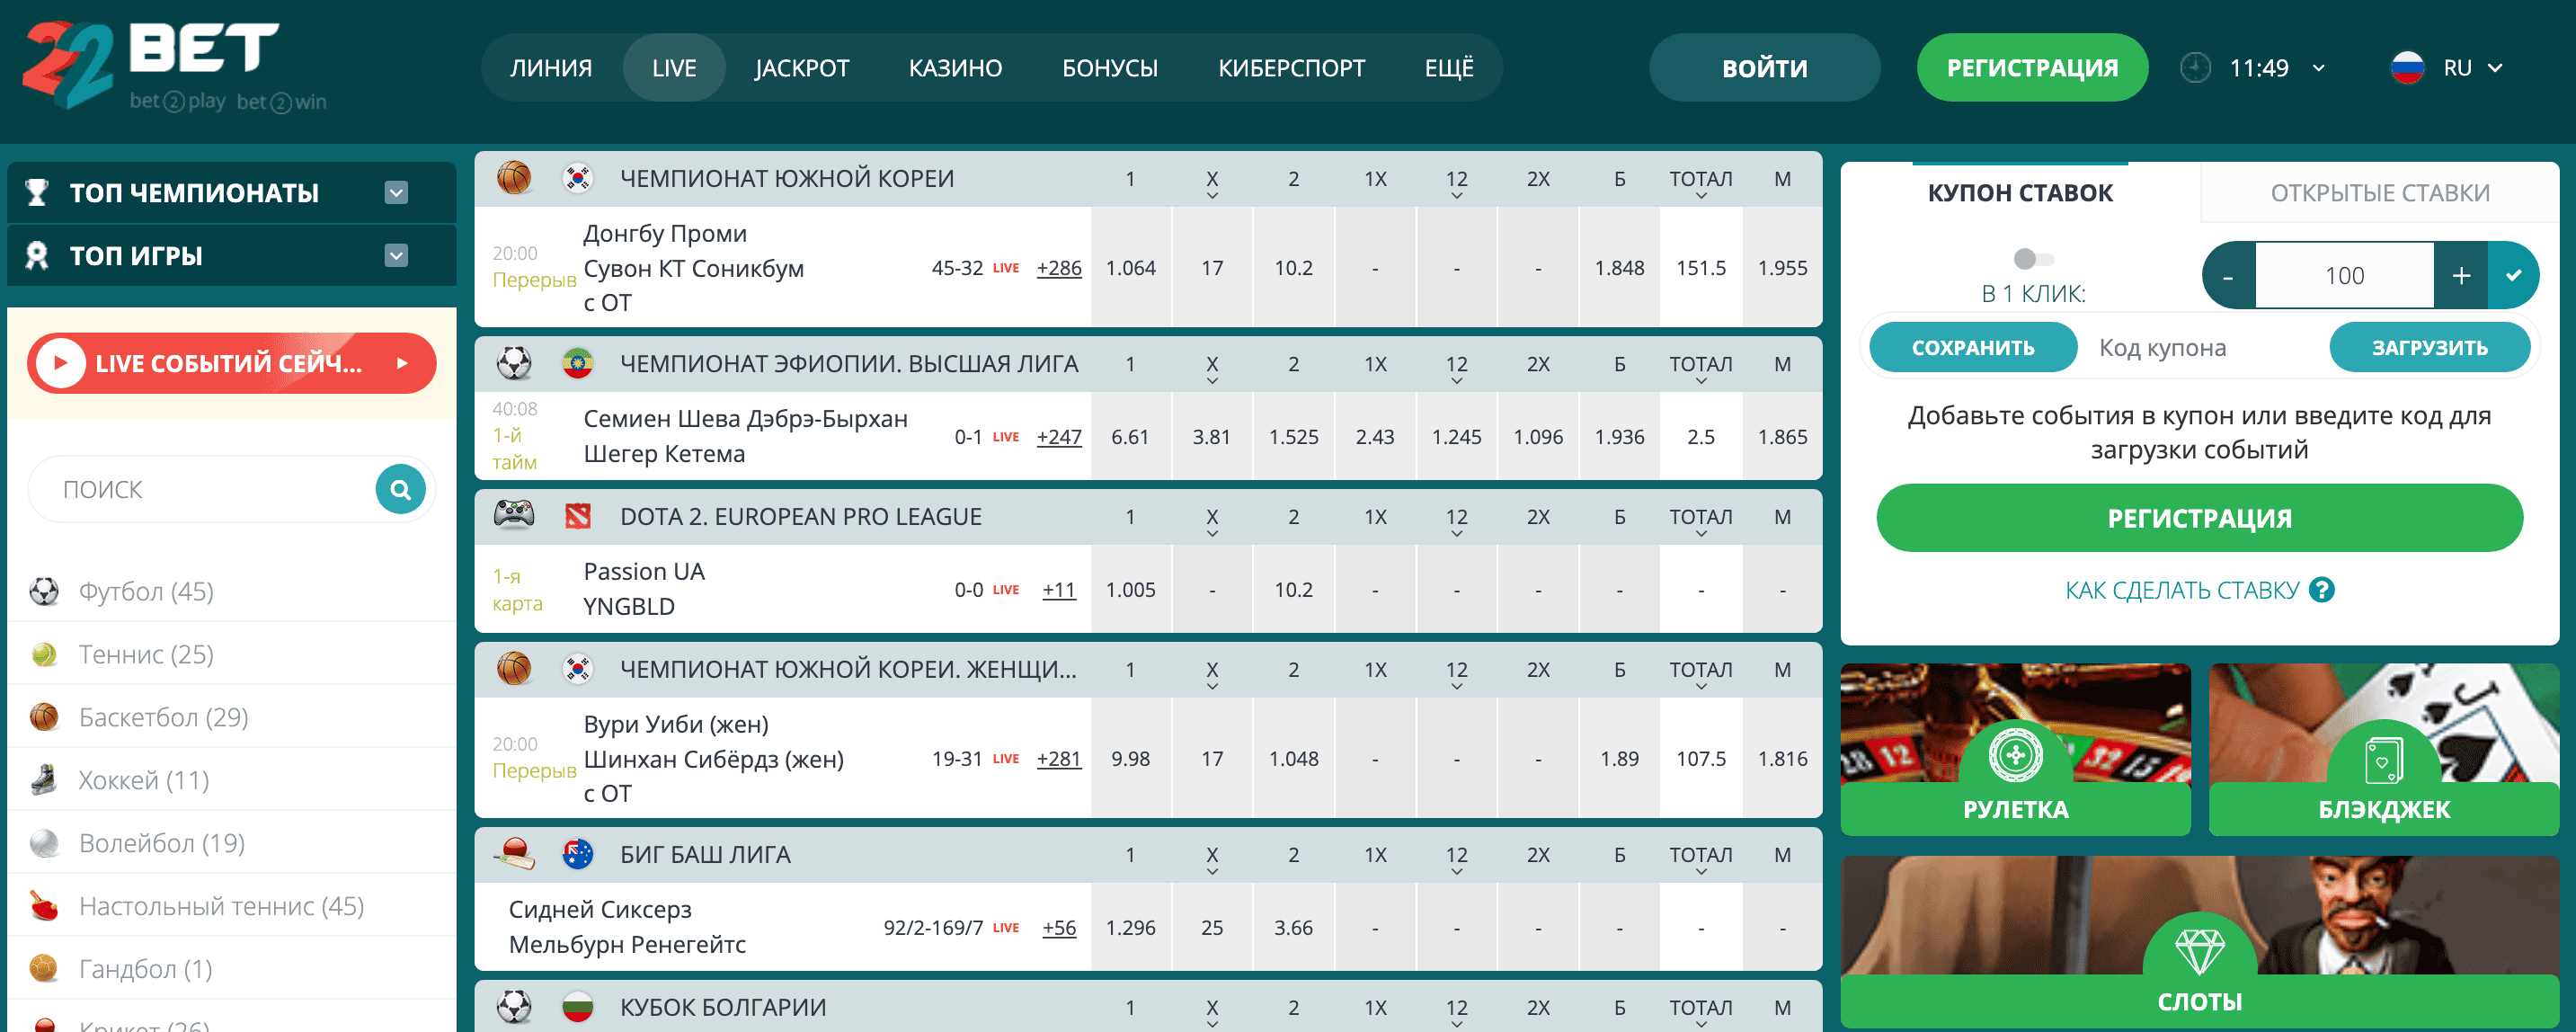Open the Казино menu
This screenshot has height=1032, width=2576.
(955, 68)
